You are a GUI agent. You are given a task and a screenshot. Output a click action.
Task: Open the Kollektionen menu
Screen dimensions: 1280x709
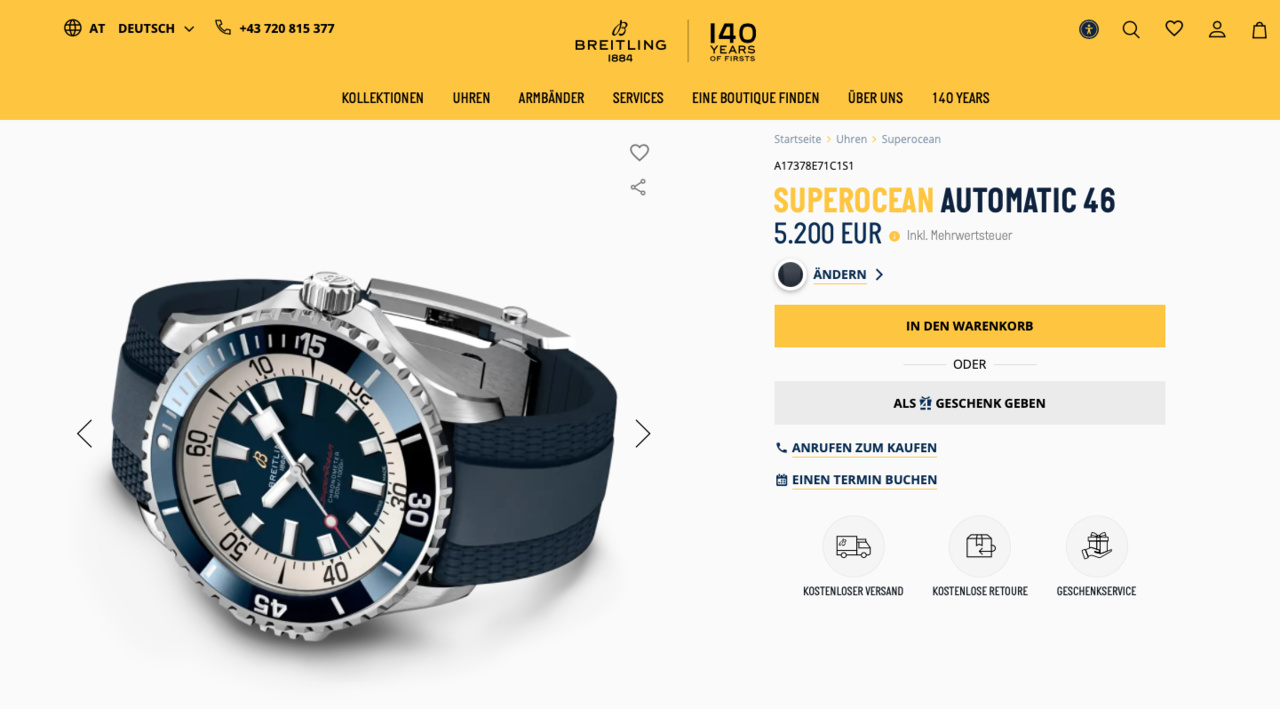pos(383,98)
